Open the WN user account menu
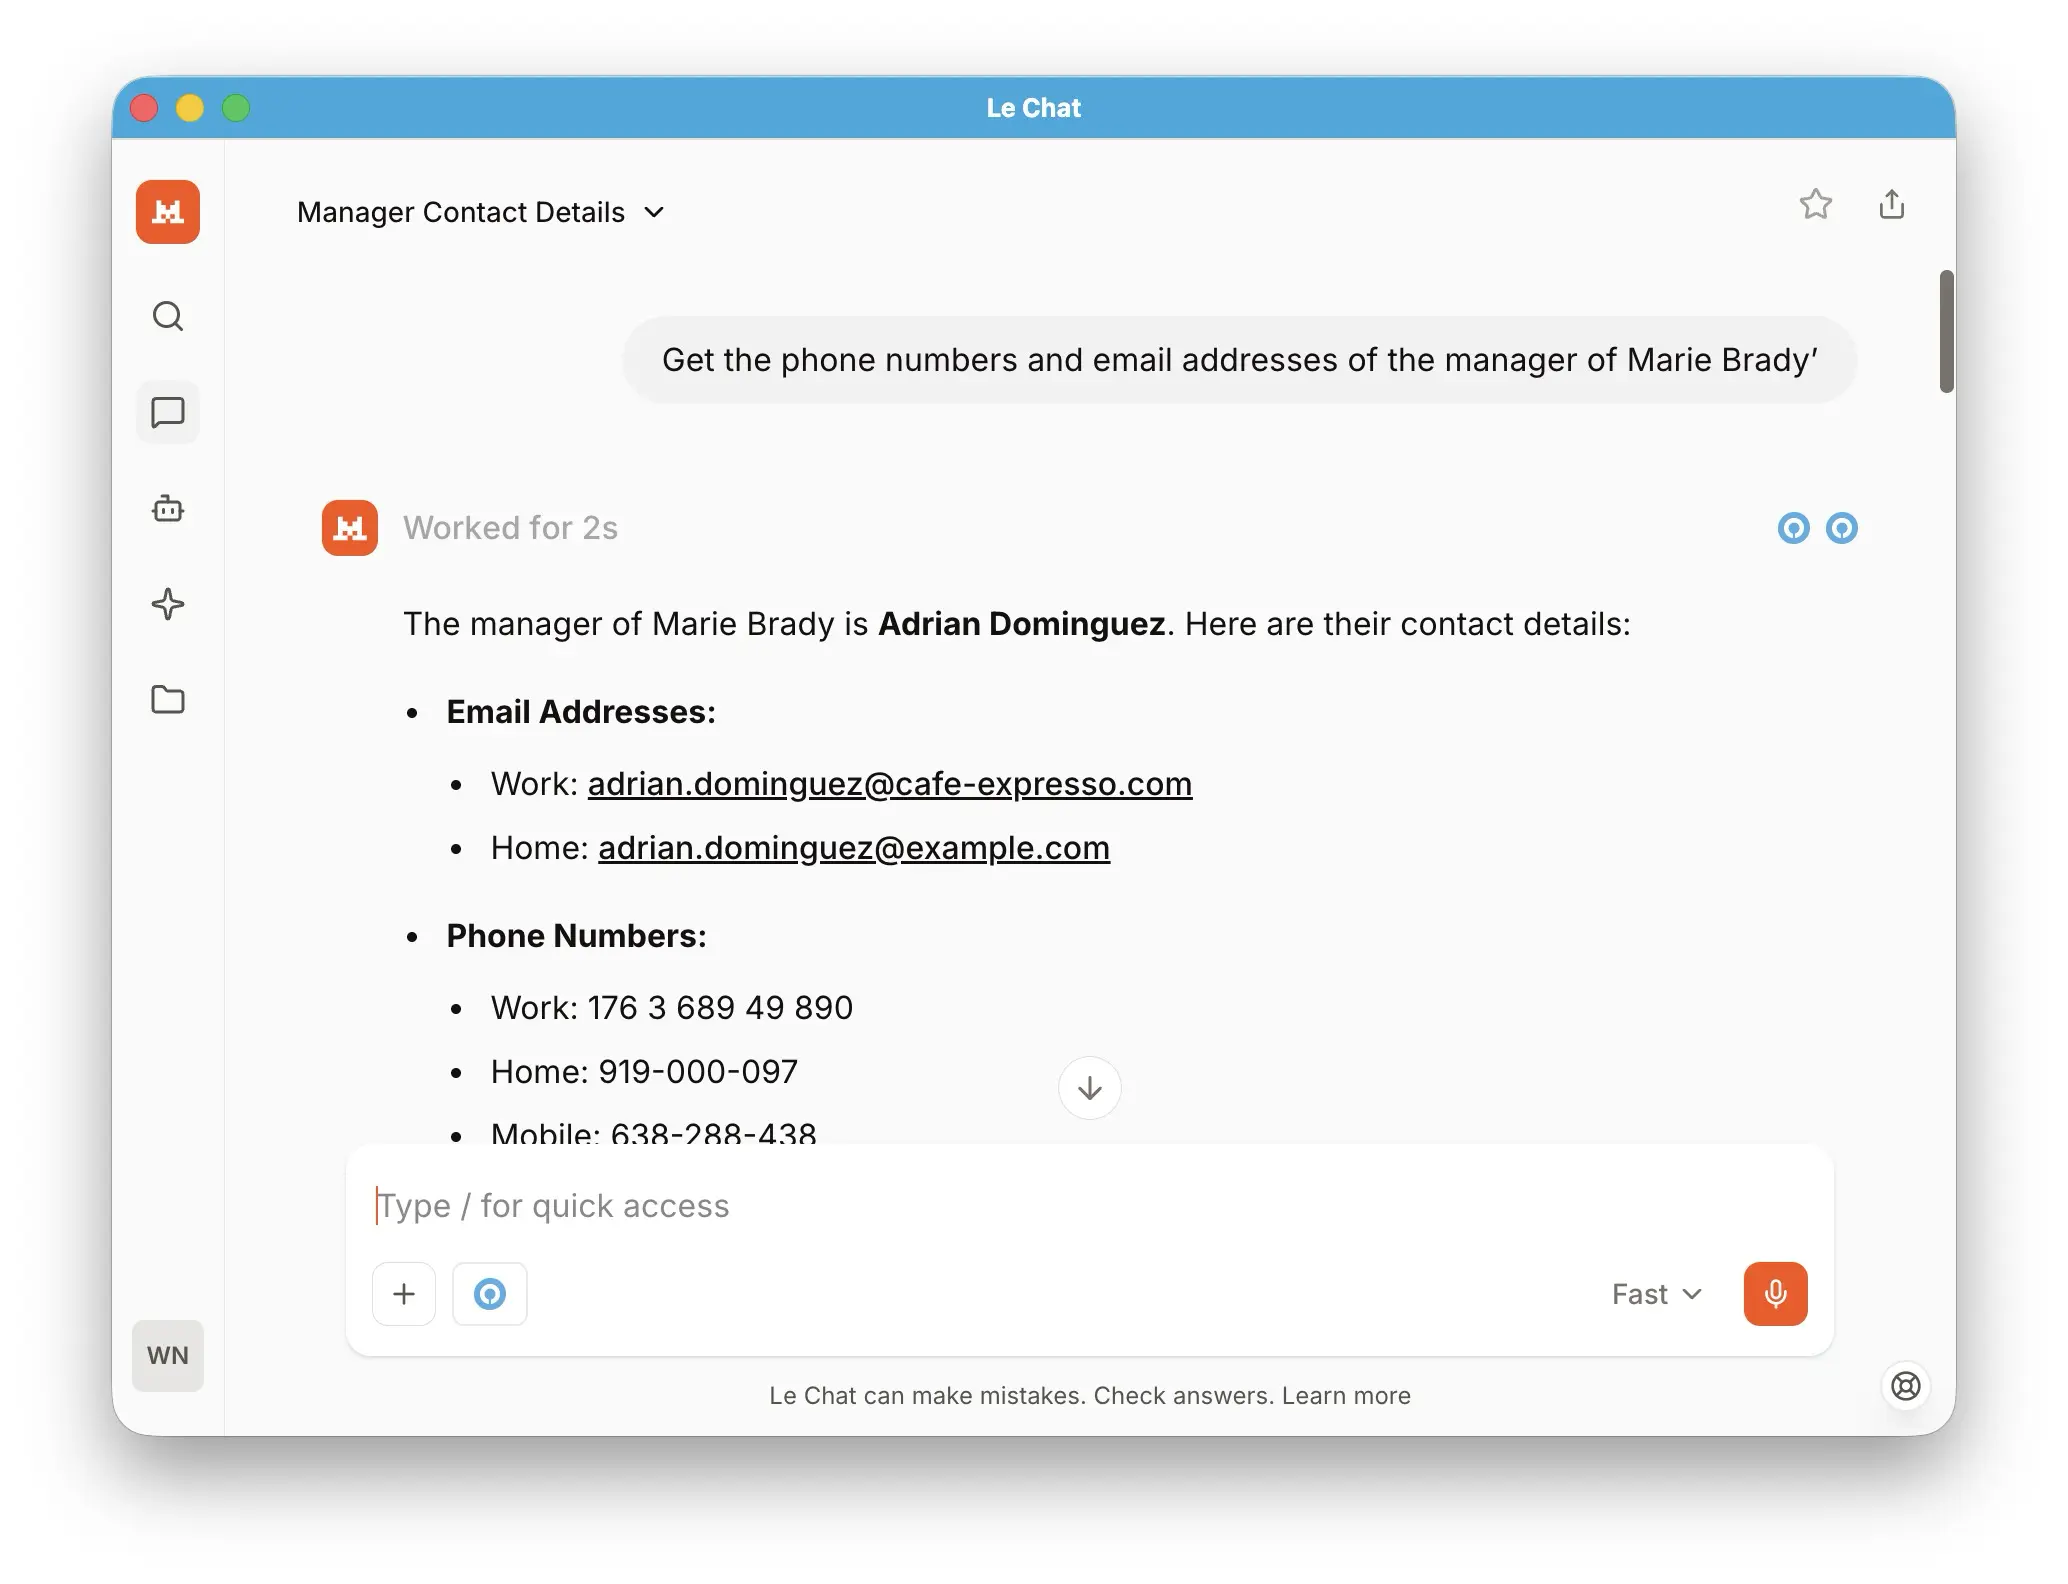The width and height of the screenshot is (2068, 1584). pos(168,1356)
